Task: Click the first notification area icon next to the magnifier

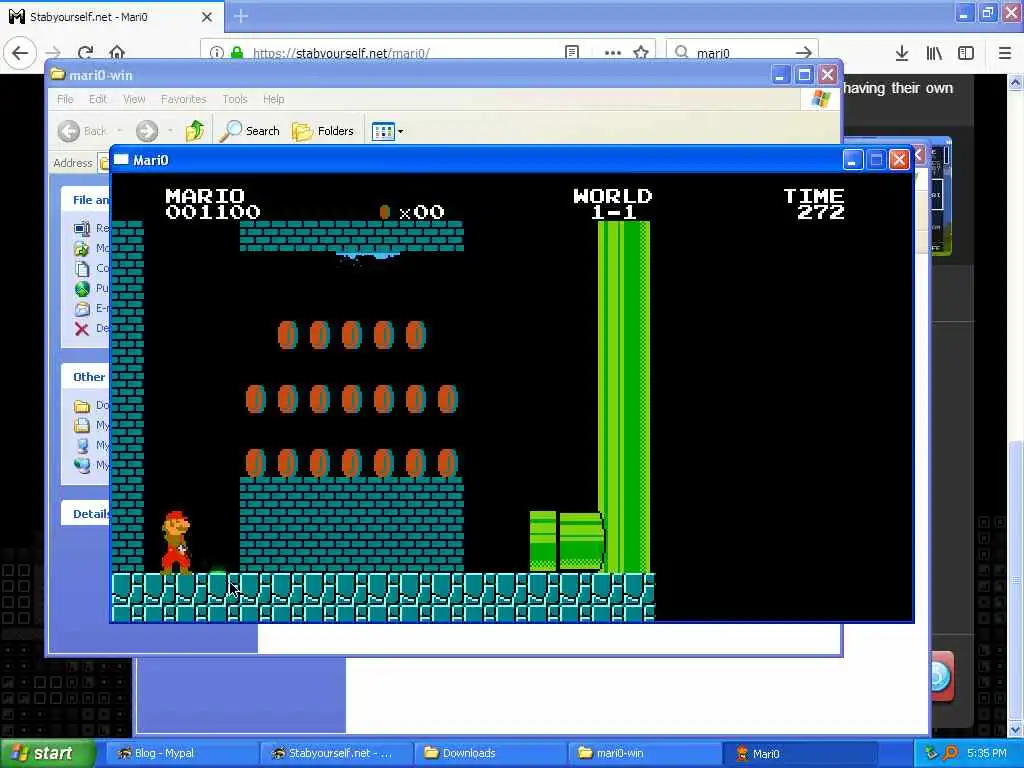Action: pos(932,753)
